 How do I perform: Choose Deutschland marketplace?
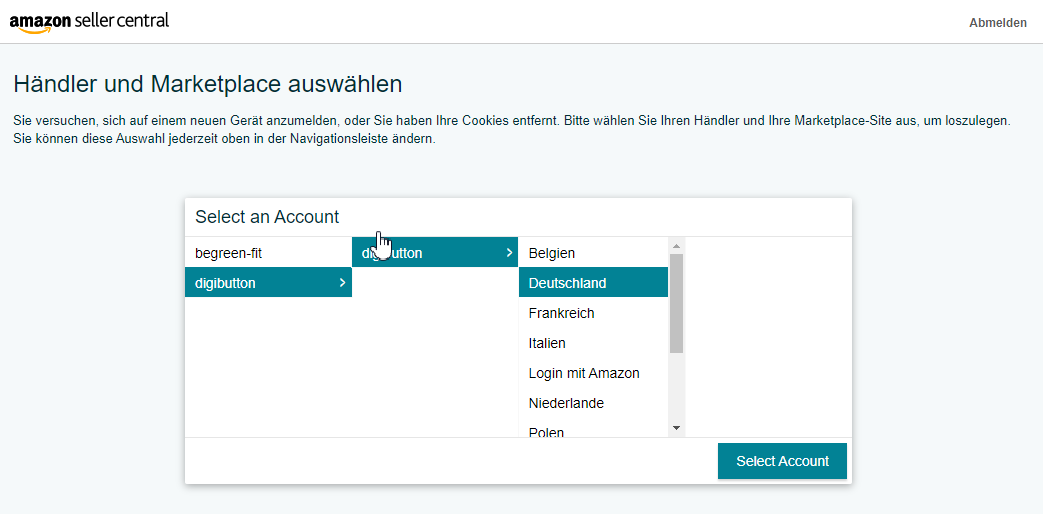(x=593, y=283)
